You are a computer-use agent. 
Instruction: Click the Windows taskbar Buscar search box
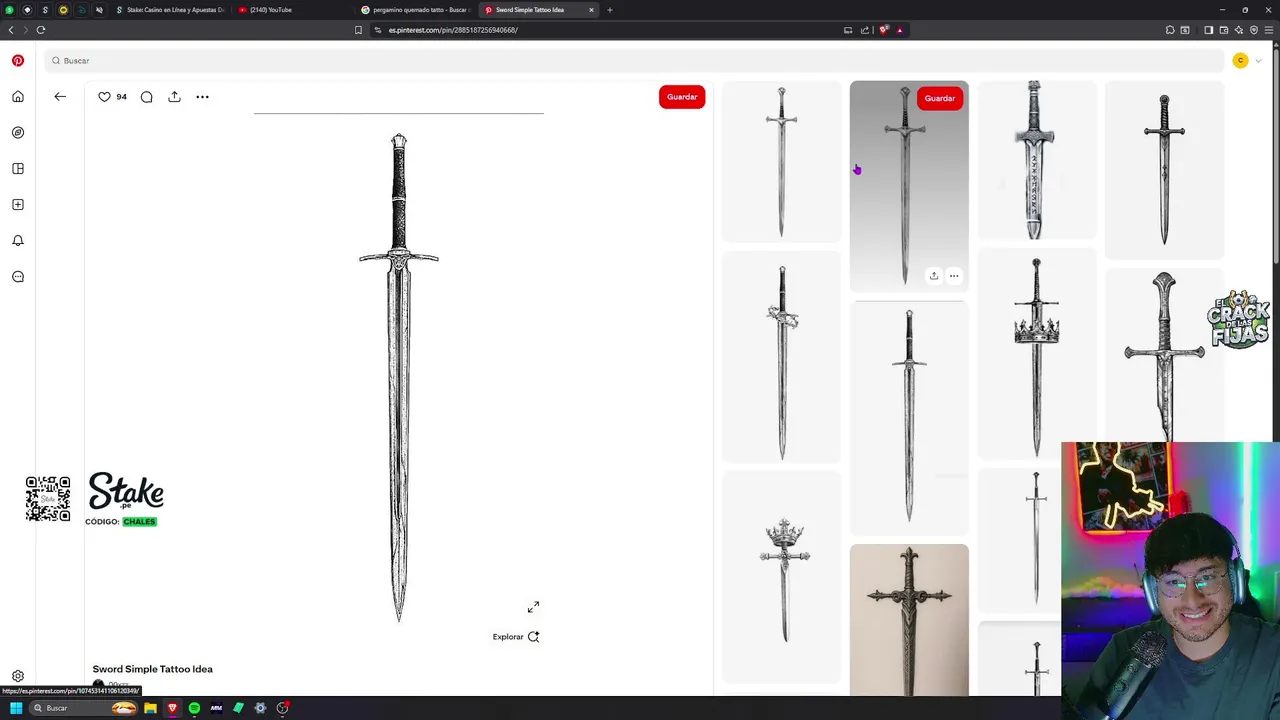pos(84,708)
